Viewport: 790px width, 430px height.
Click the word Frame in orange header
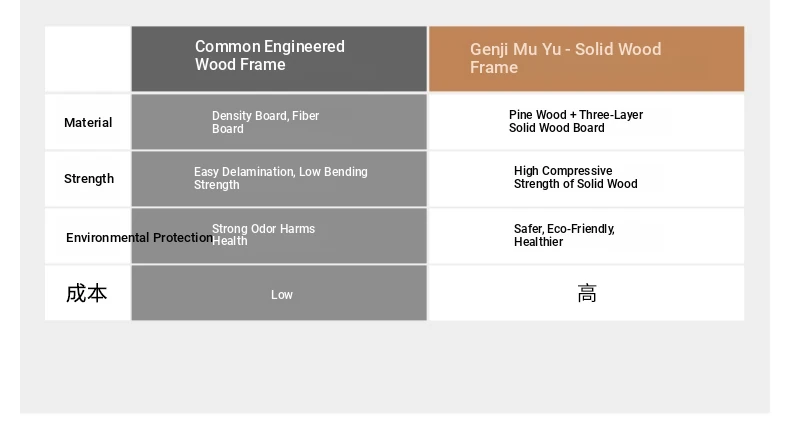(494, 68)
